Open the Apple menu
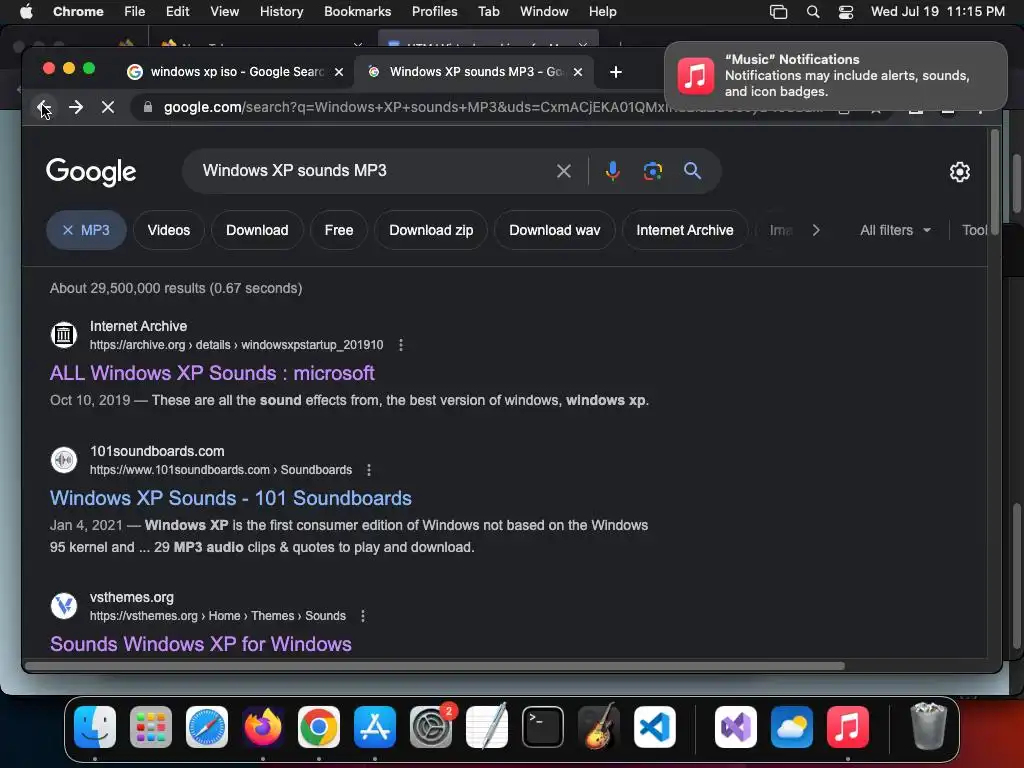 click(x=26, y=11)
